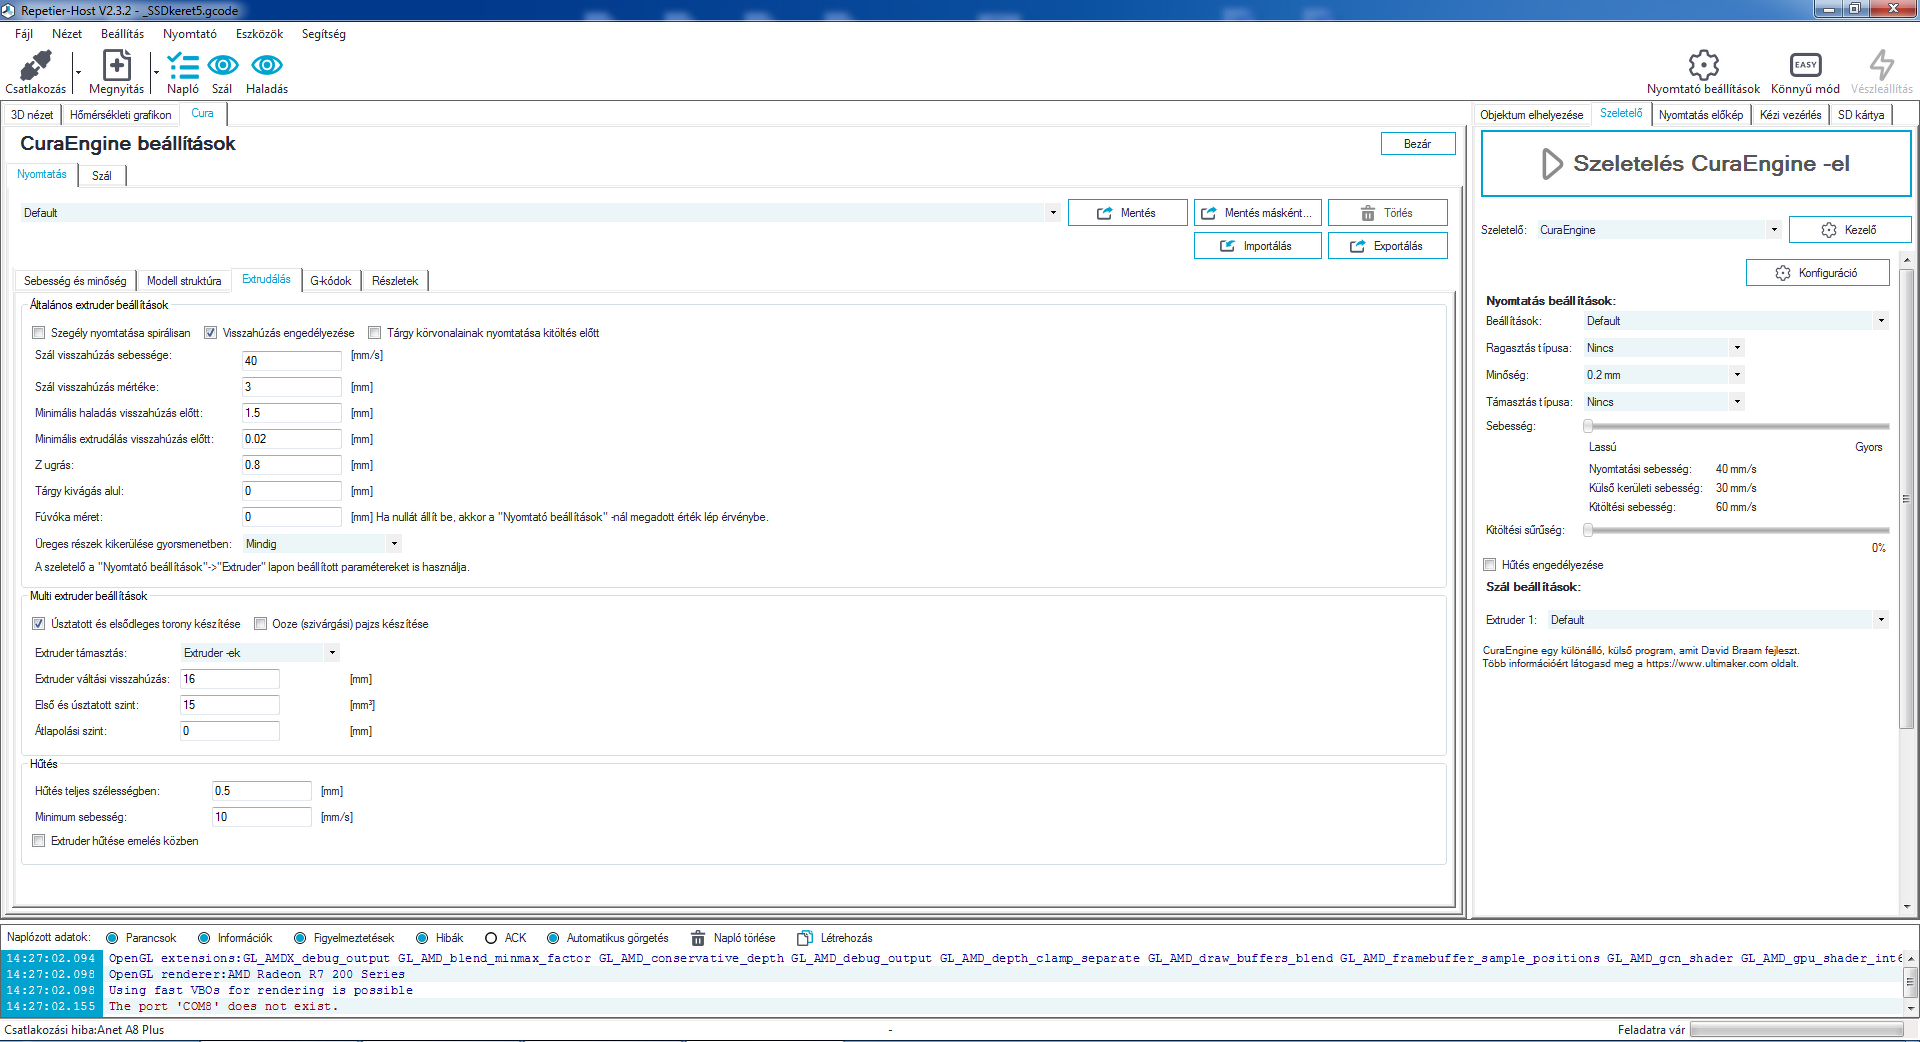The width and height of the screenshot is (1920, 1042).
Task: Enable Szegély nyomtatása spirálisan checkbox
Action: [39, 333]
